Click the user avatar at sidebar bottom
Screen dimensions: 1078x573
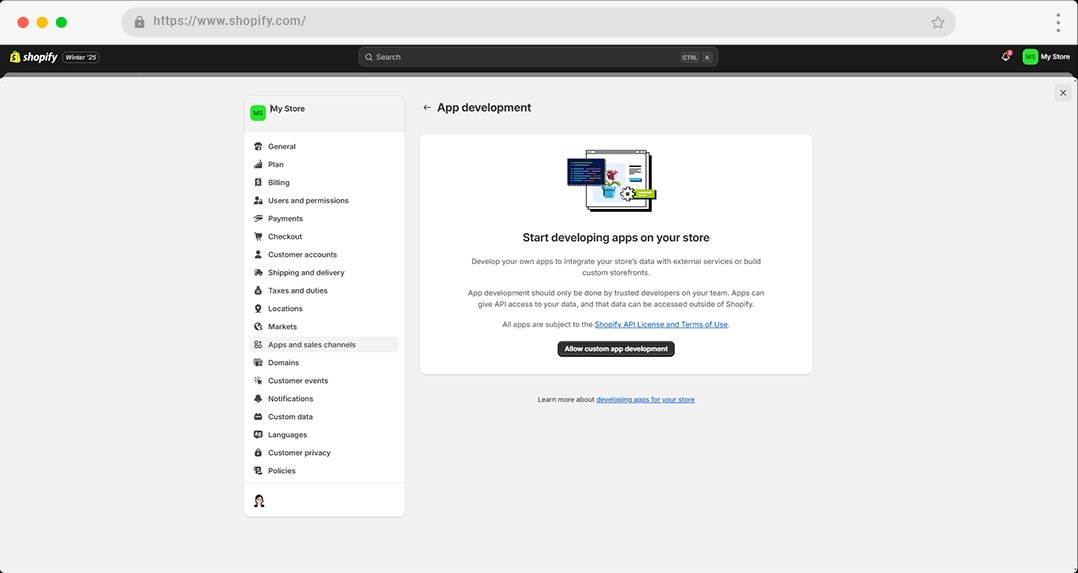click(x=259, y=501)
